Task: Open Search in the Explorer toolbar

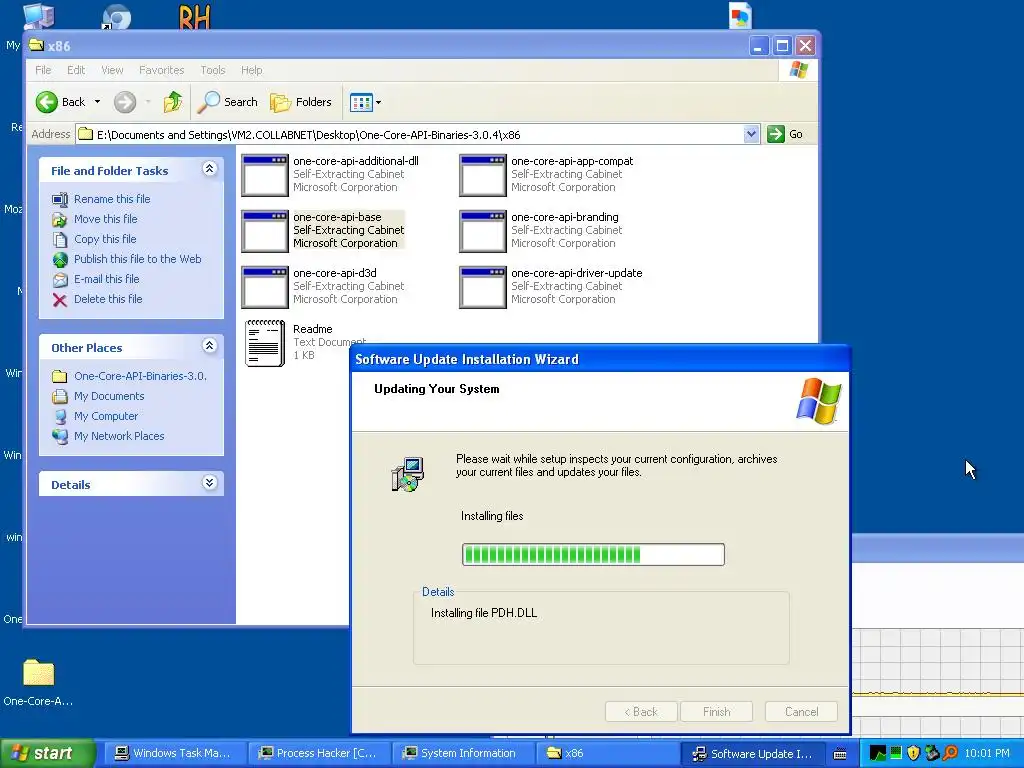Action: (x=228, y=102)
